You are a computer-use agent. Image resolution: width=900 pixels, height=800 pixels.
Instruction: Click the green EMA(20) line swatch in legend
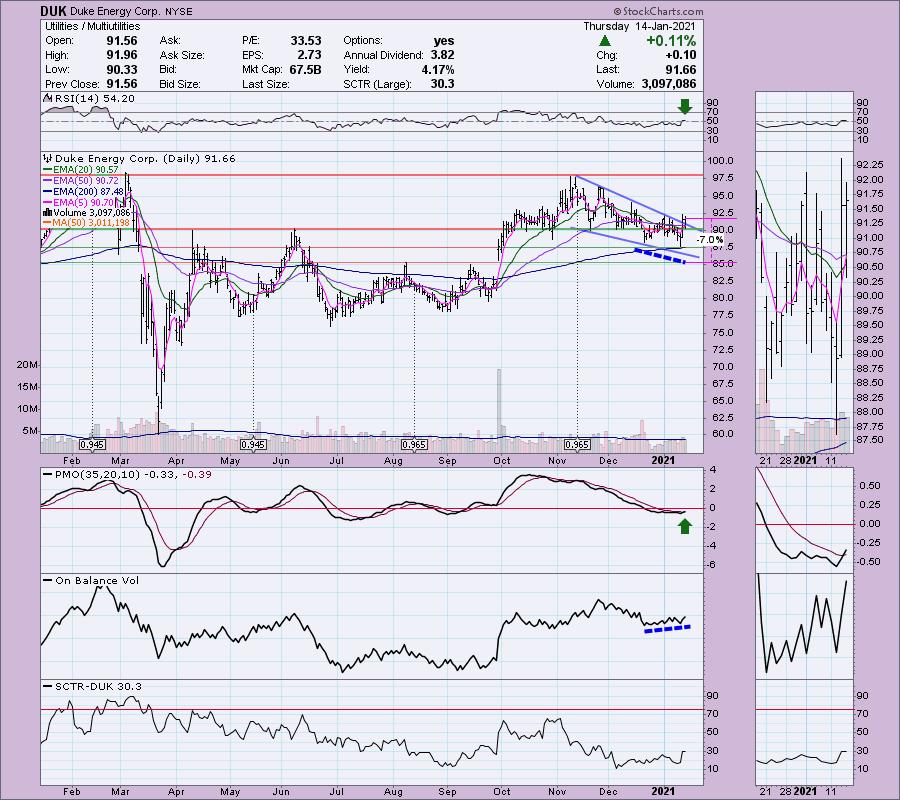point(48,170)
